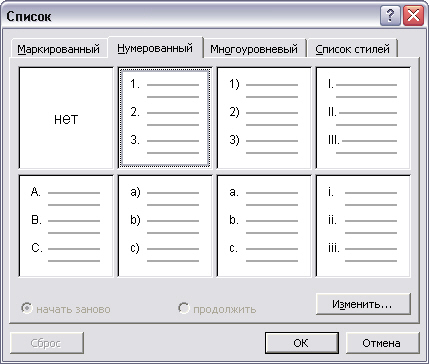Image resolution: width=429 pixels, height=364 pixels.
Task: Pick the a) b) c) lettered list style
Action: point(165,226)
